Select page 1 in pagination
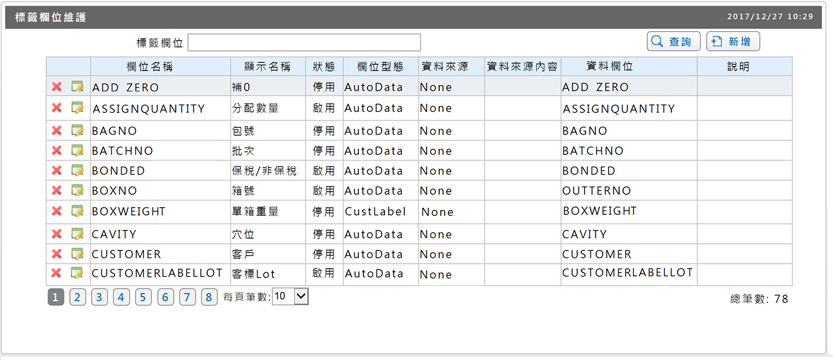Image resolution: width=834 pixels, height=360 pixels. pyautogui.click(x=56, y=297)
